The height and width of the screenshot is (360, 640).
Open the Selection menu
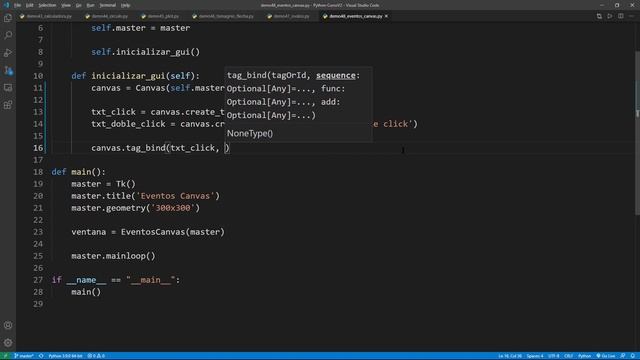(47, 5)
